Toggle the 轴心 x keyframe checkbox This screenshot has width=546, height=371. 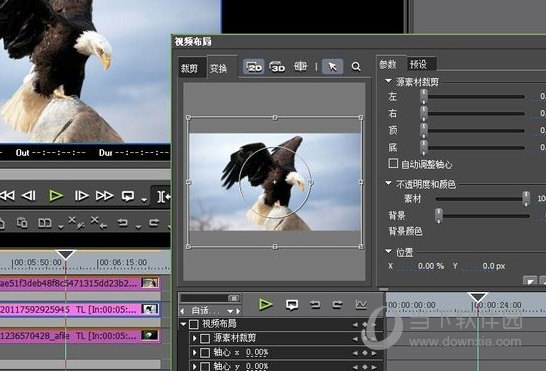click(205, 353)
